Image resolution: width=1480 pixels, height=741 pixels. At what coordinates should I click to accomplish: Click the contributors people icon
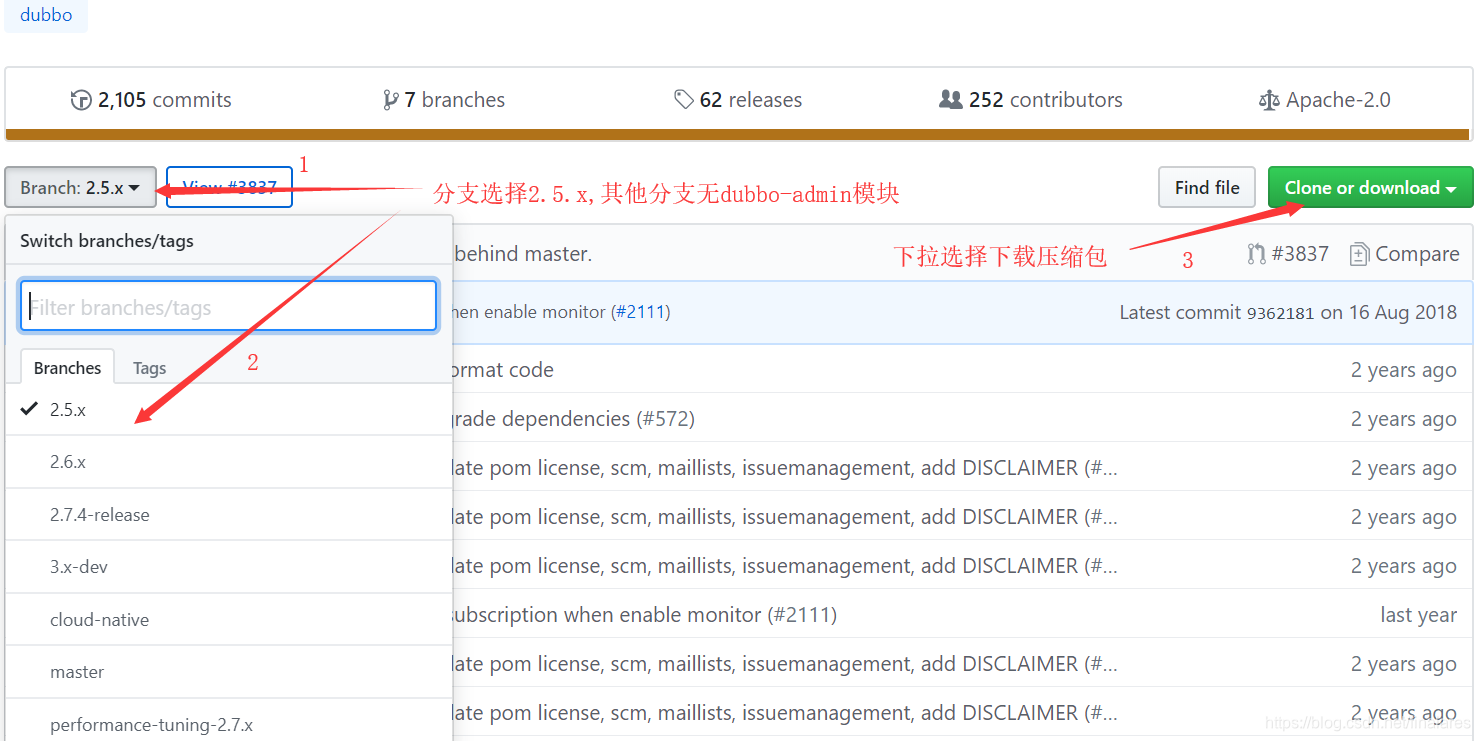(x=951, y=100)
